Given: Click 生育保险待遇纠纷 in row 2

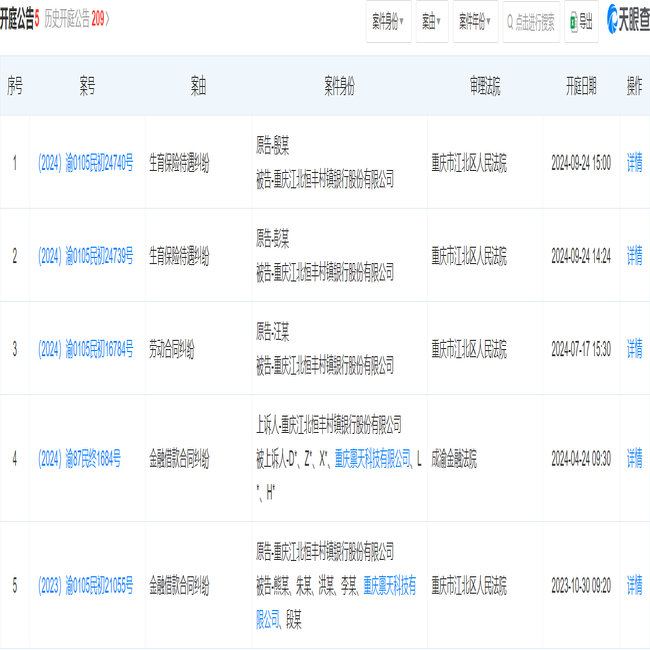Looking at the screenshot, I should [x=179, y=255].
